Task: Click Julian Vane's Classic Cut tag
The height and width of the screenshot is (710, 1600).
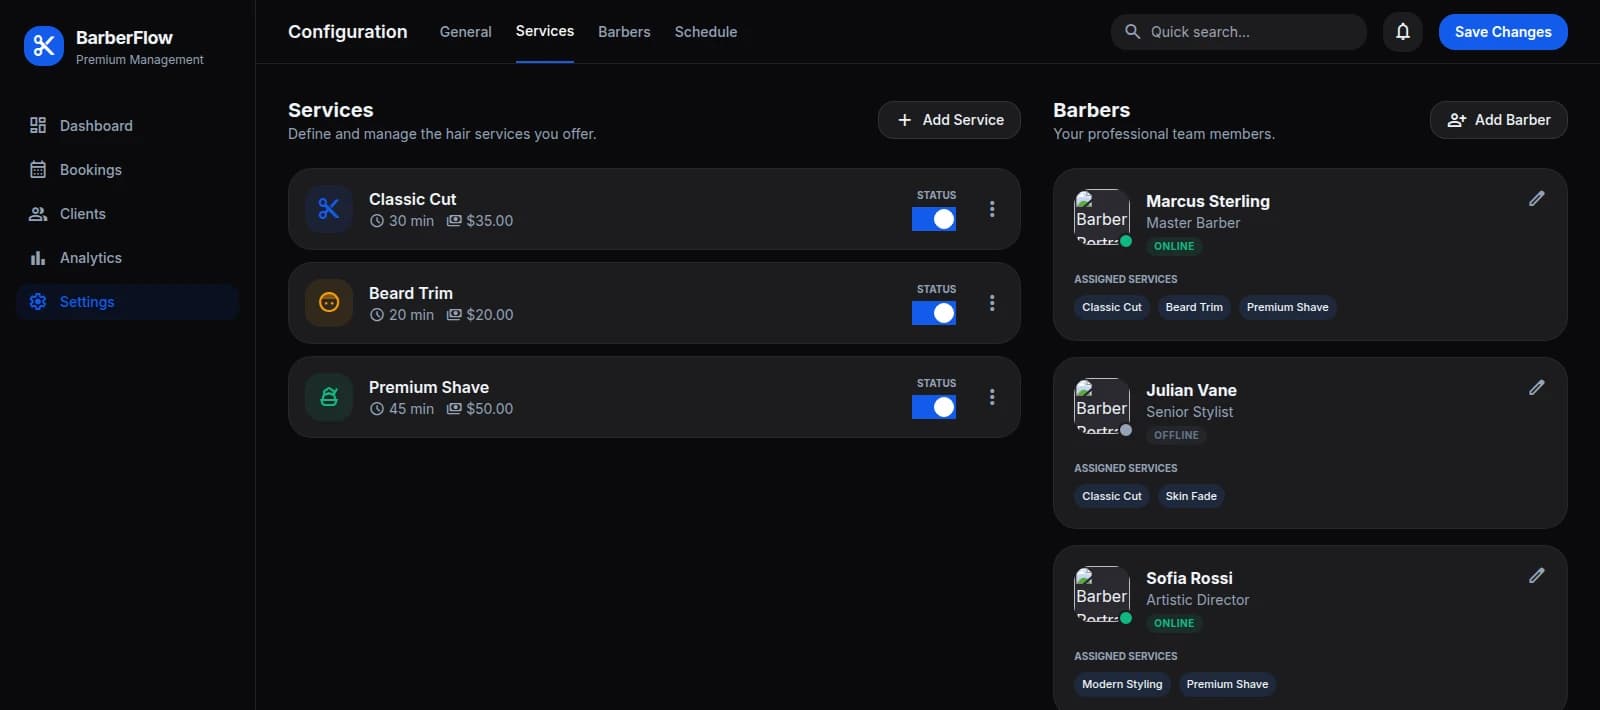Action: (1112, 496)
